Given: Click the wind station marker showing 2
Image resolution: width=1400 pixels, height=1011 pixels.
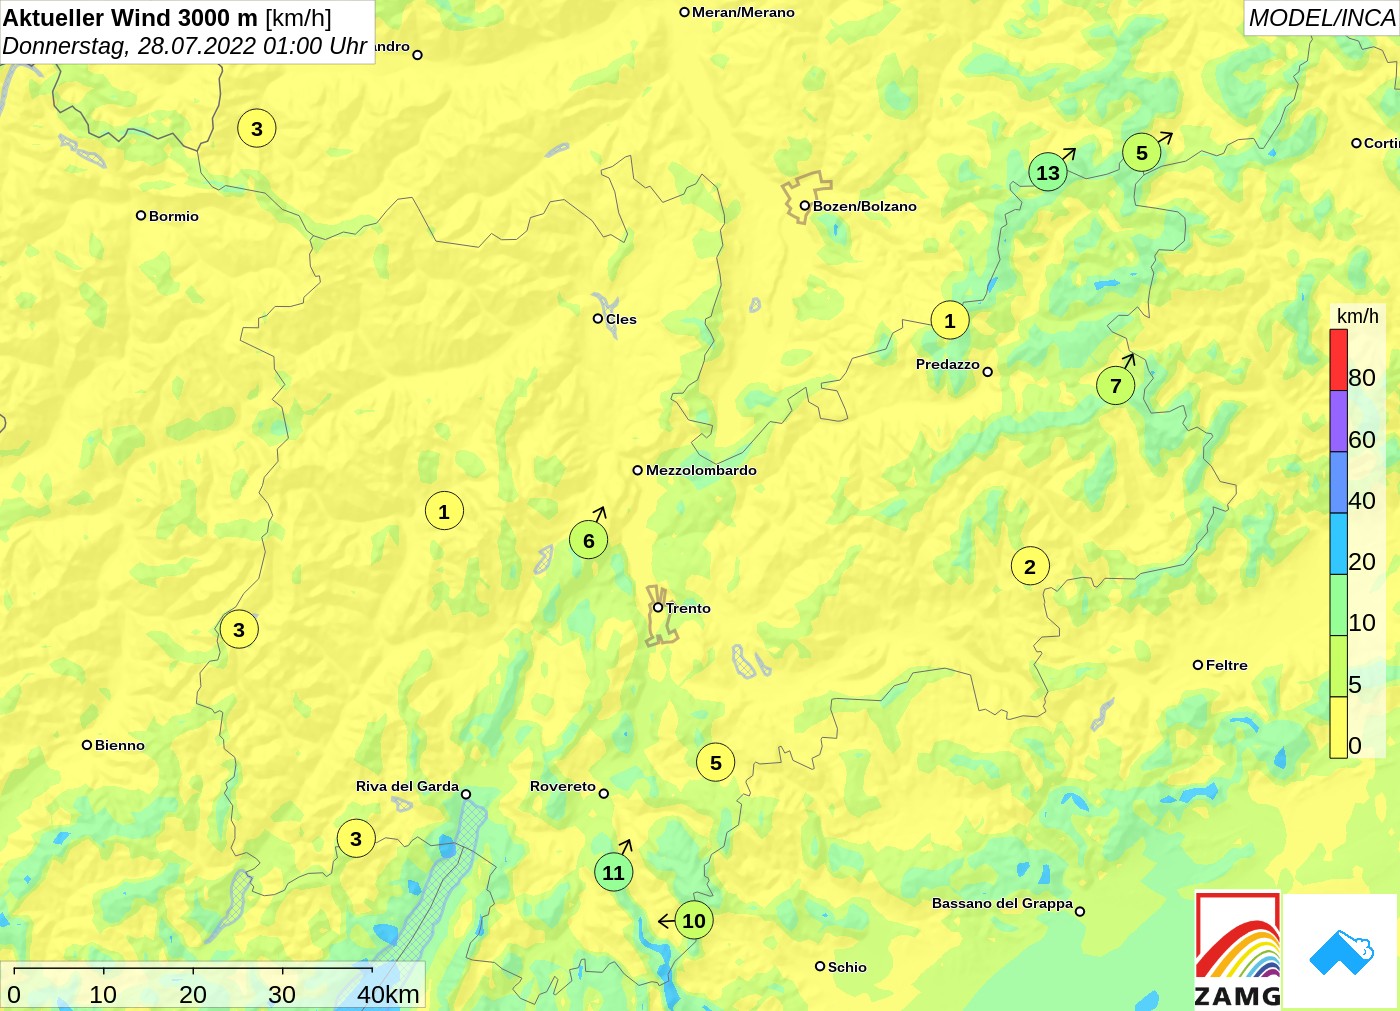Looking at the screenshot, I should pyautogui.click(x=1030, y=567).
